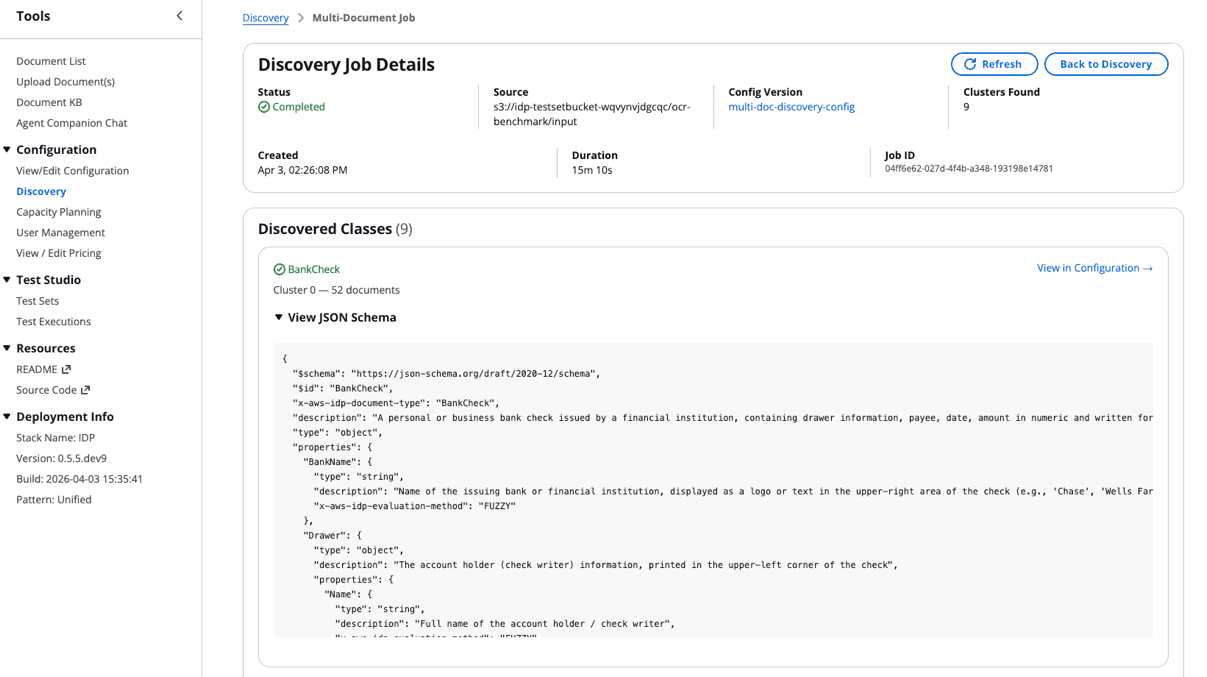Click 'Stack Name: IDP' text
The width and height of the screenshot is (1207, 677).
coord(55,438)
